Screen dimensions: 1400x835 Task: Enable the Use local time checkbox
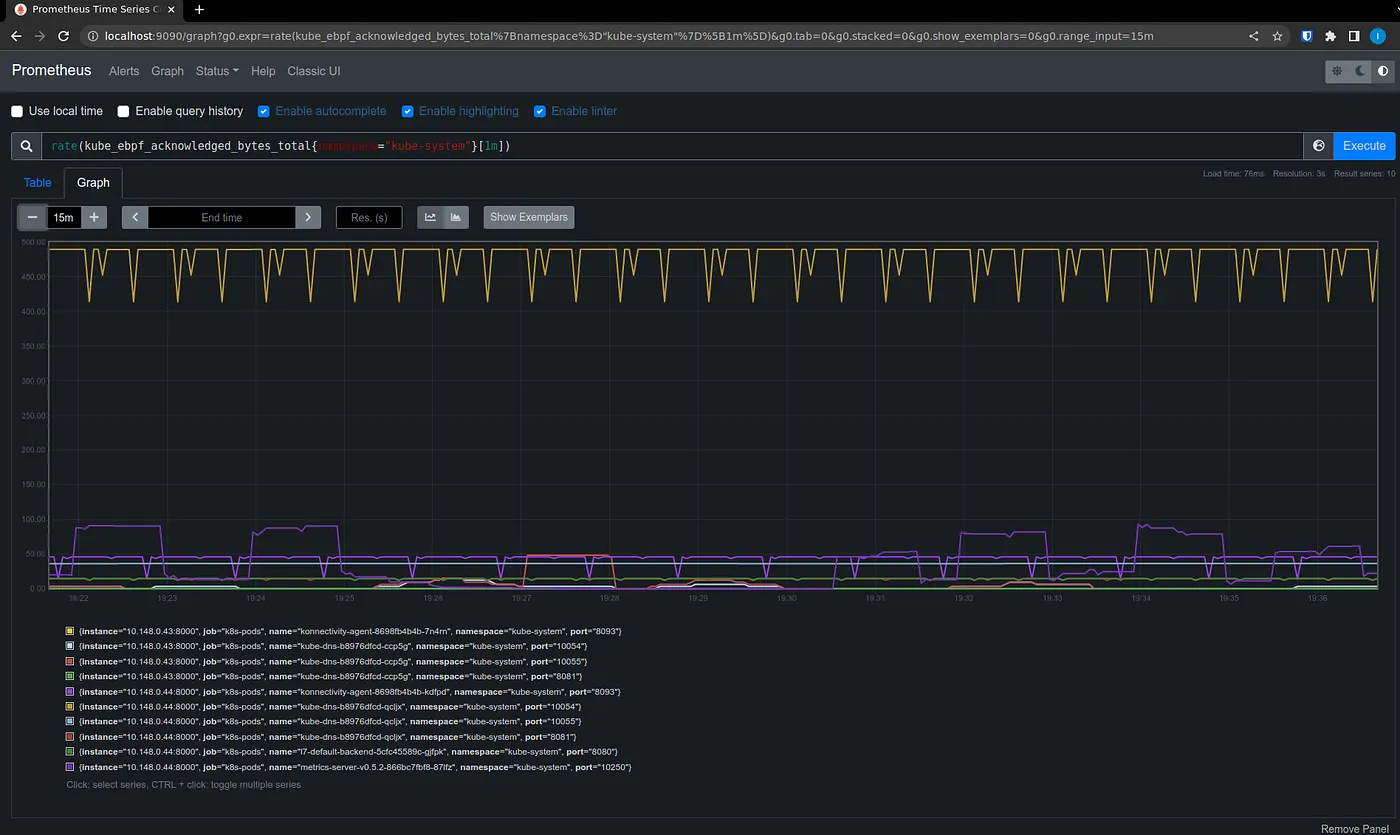[16, 111]
